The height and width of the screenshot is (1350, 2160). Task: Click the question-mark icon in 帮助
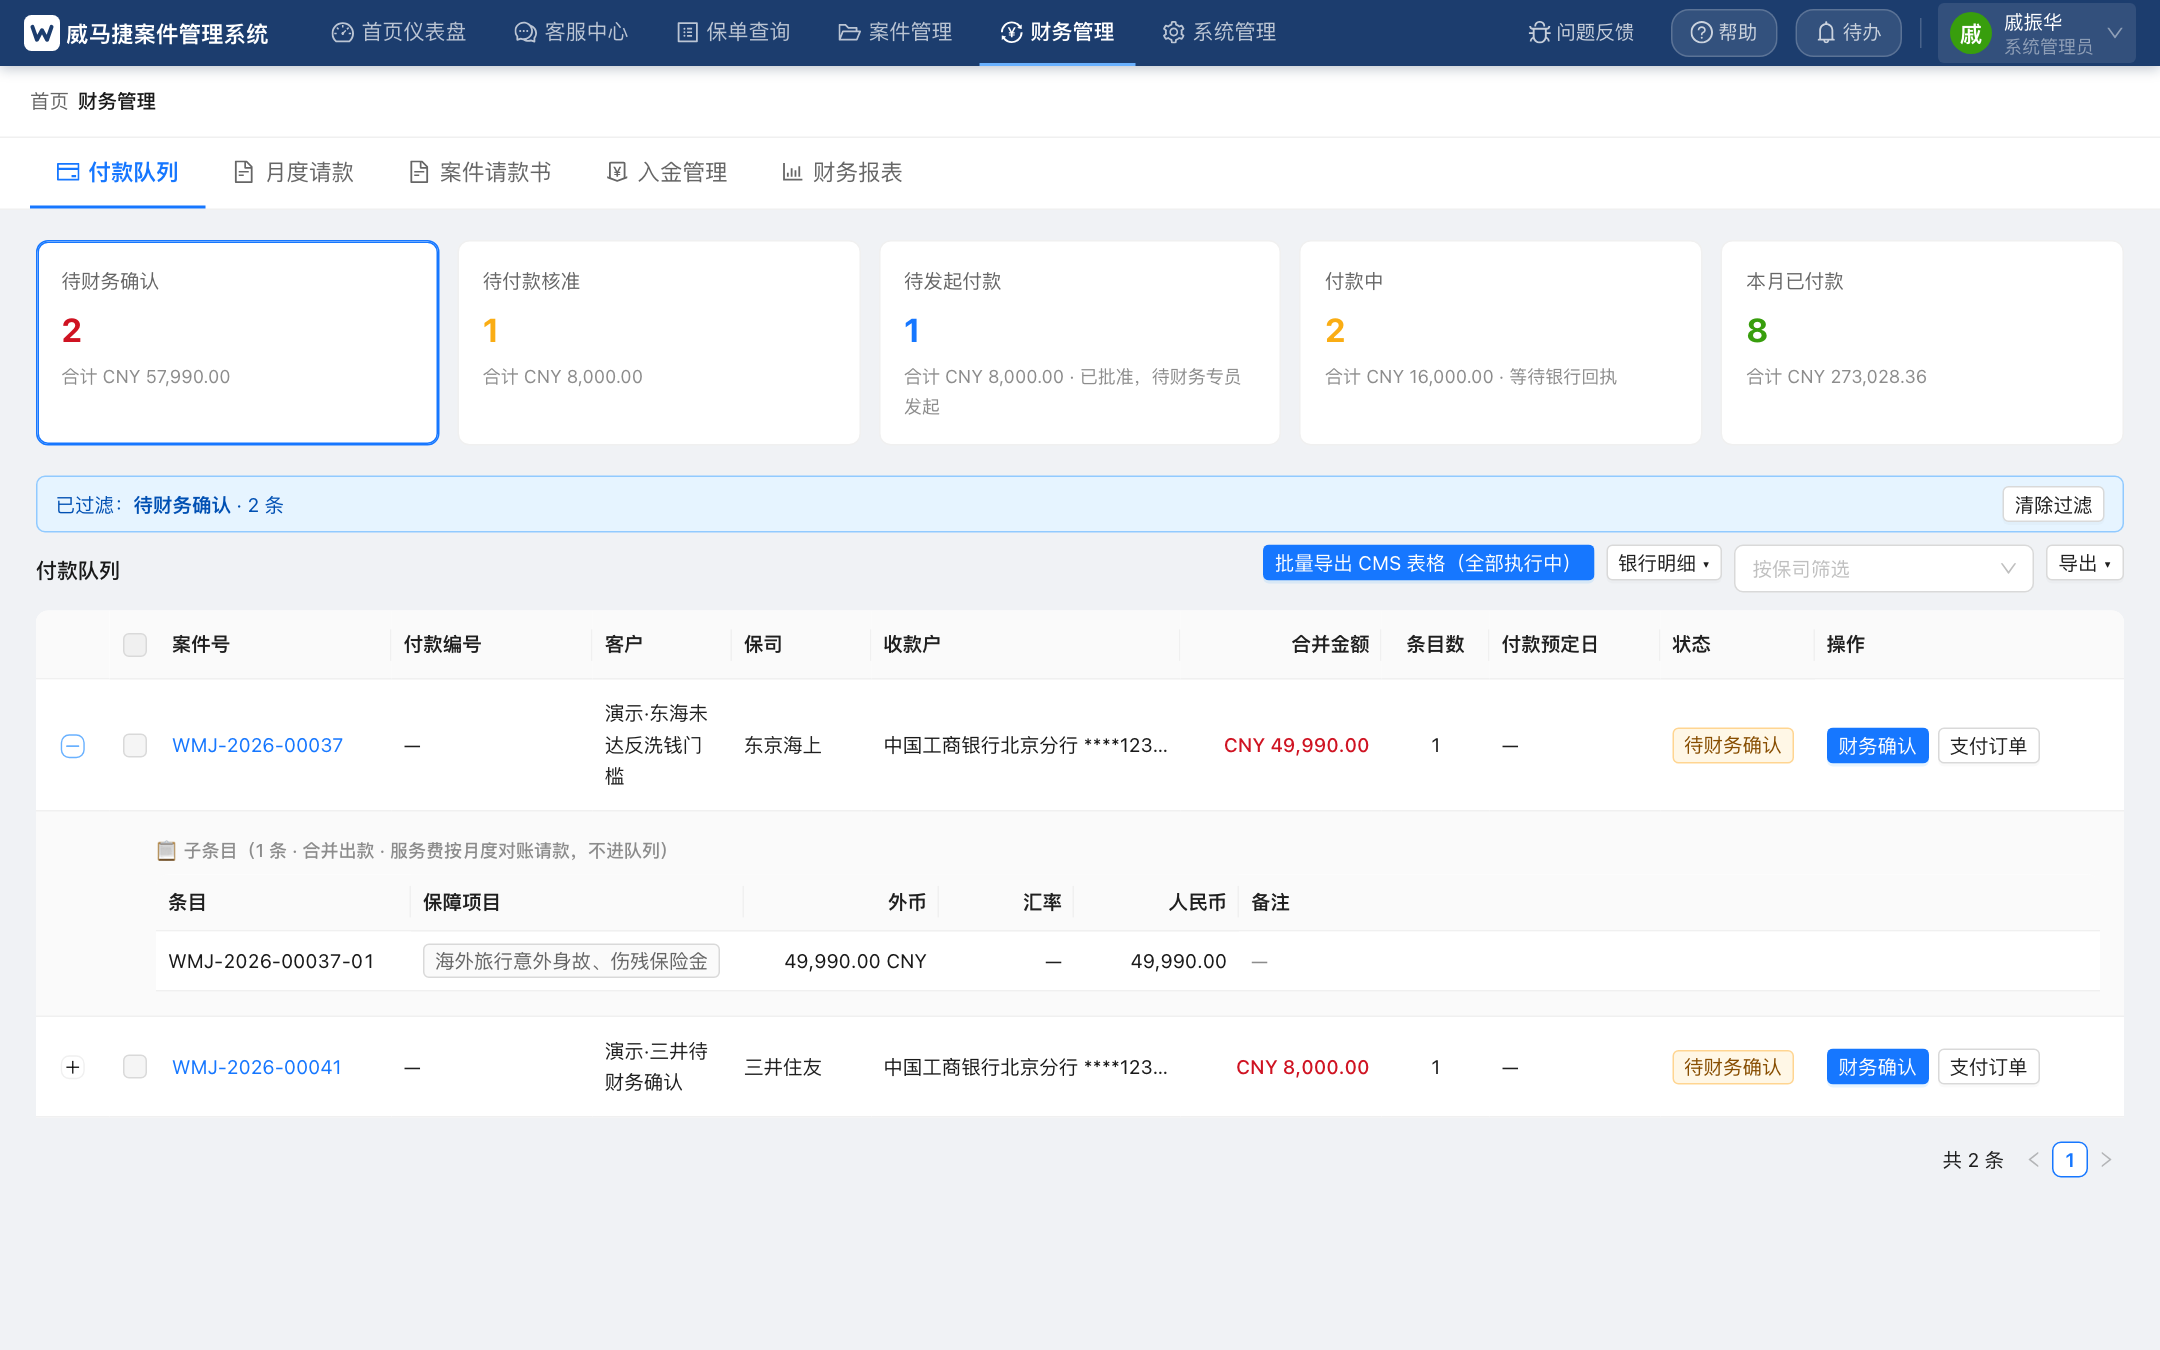[x=1701, y=33]
